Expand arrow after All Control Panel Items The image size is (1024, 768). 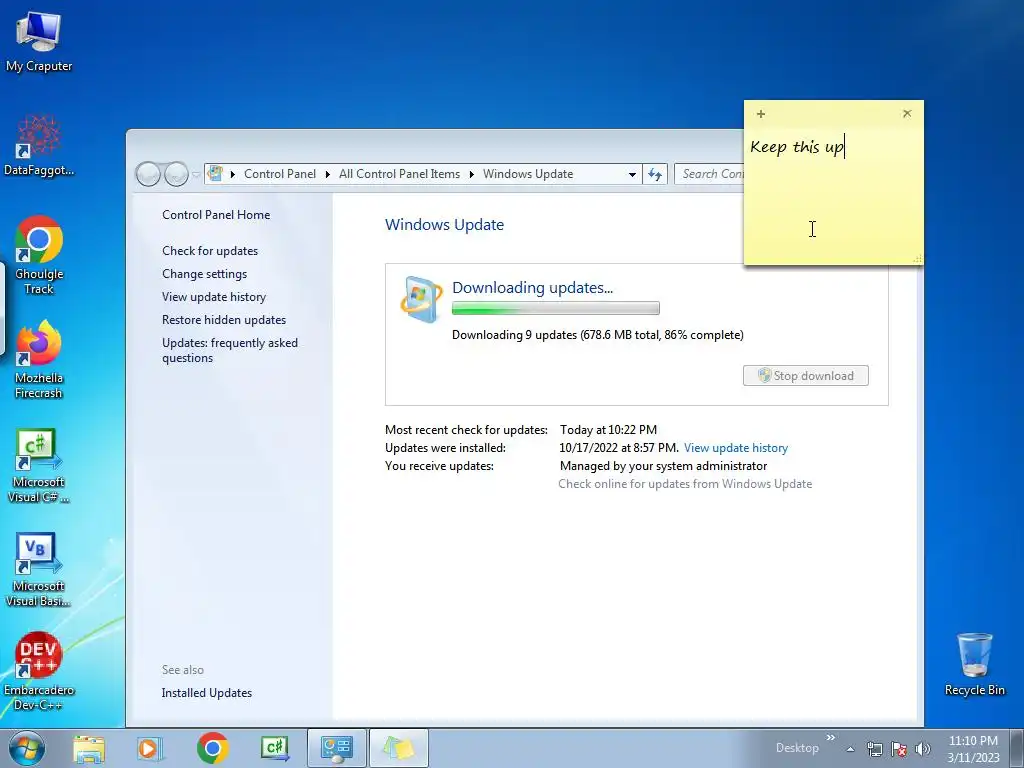pos(472,174)
